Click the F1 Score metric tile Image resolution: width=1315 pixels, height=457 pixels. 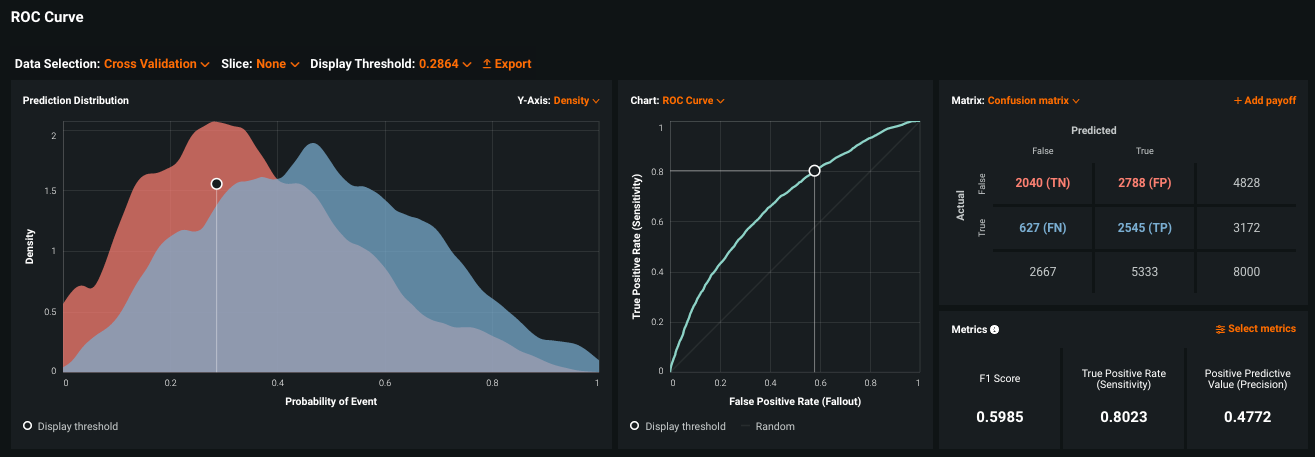pos(1000,397)
